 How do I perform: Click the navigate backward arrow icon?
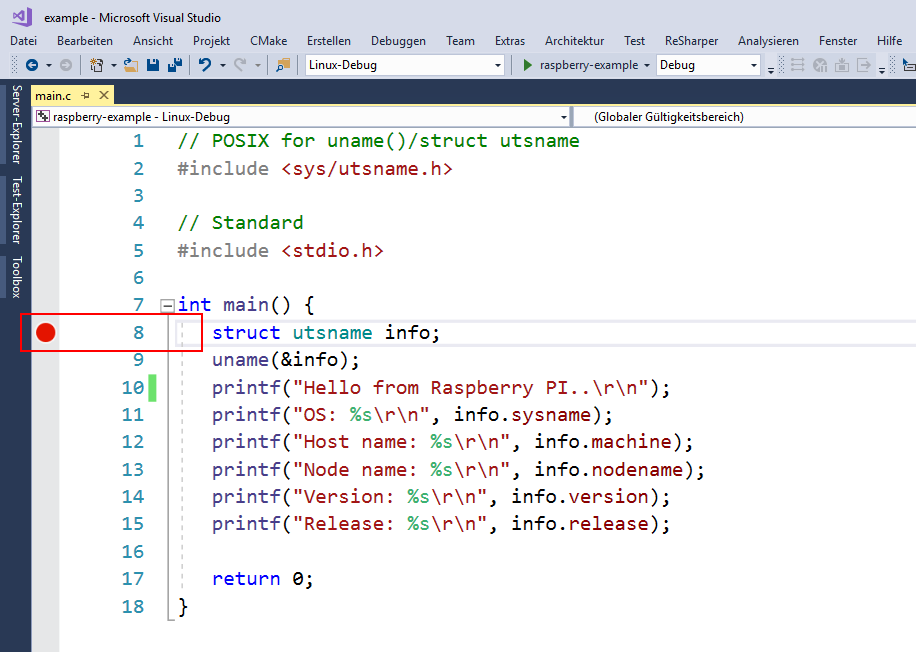32,65
